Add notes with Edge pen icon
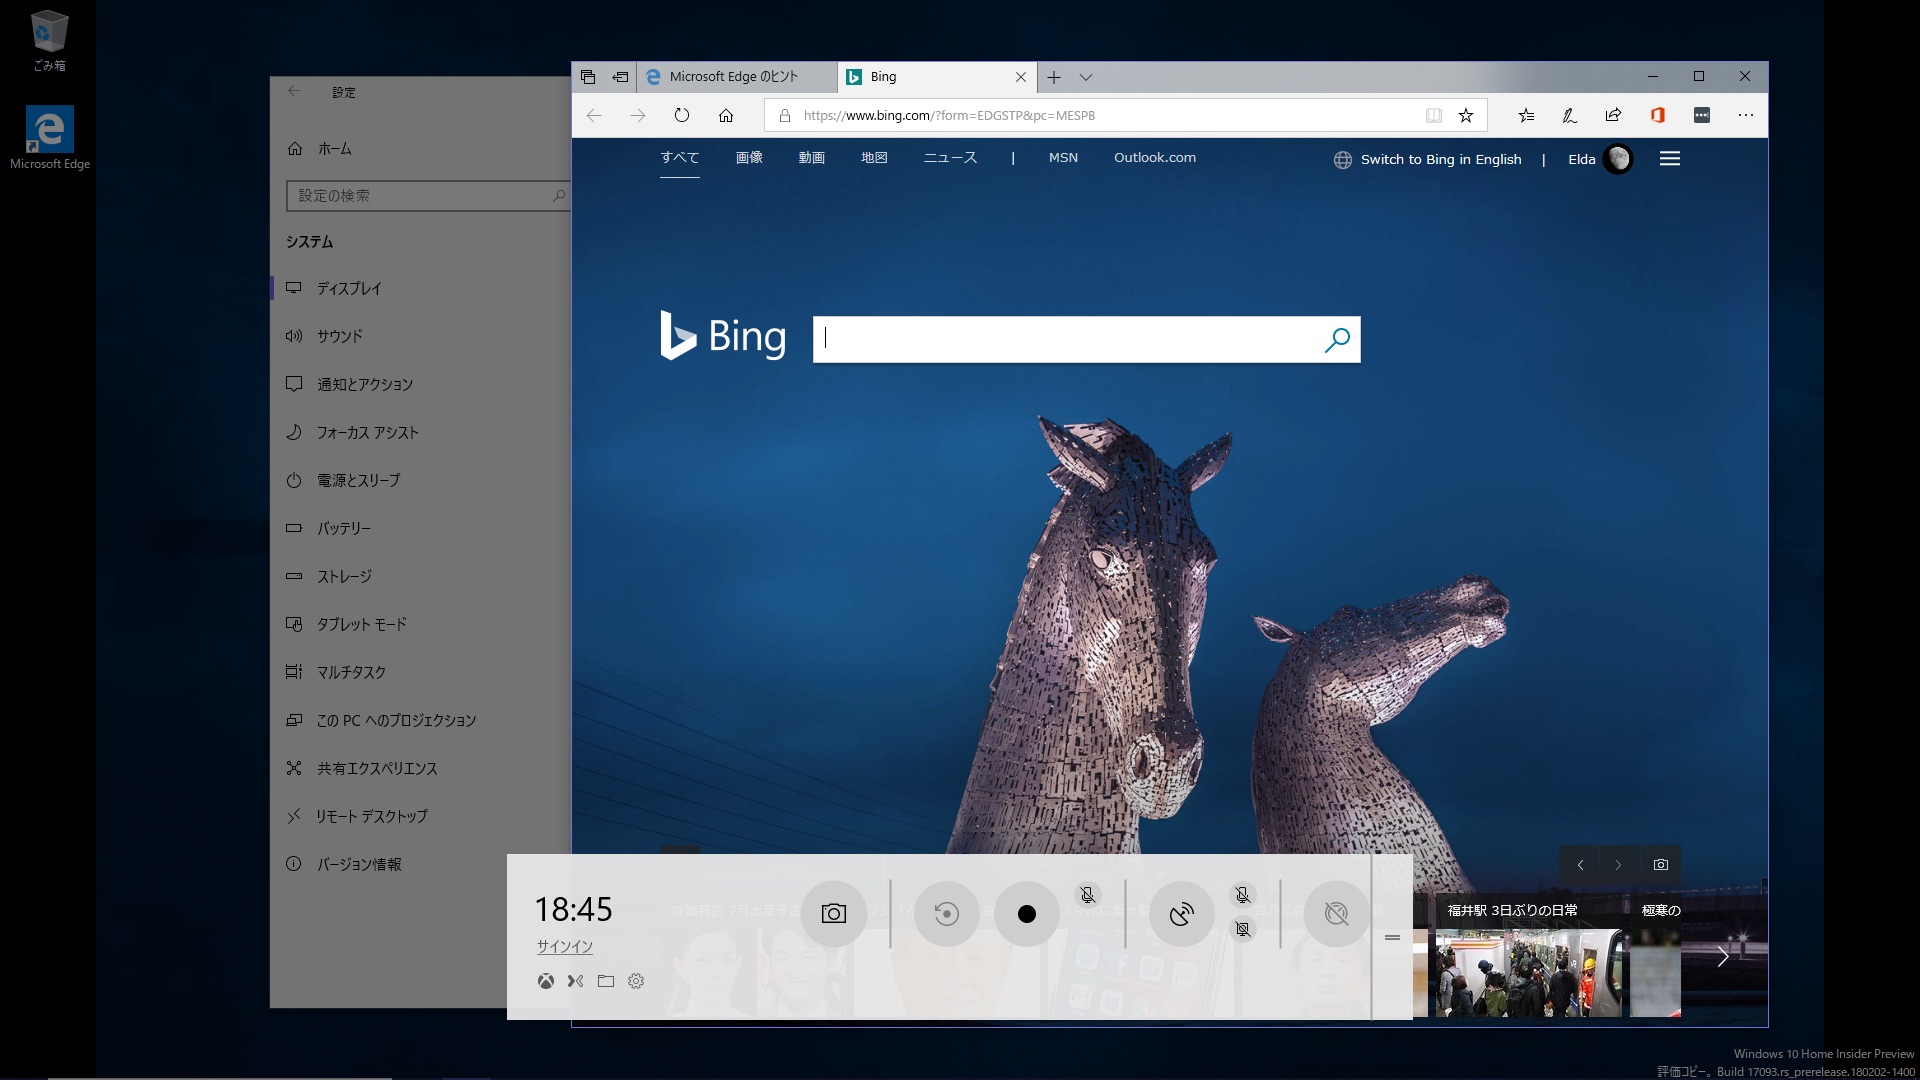This screenshot has height=1080, width=1920. click(x=1570, y=115)
